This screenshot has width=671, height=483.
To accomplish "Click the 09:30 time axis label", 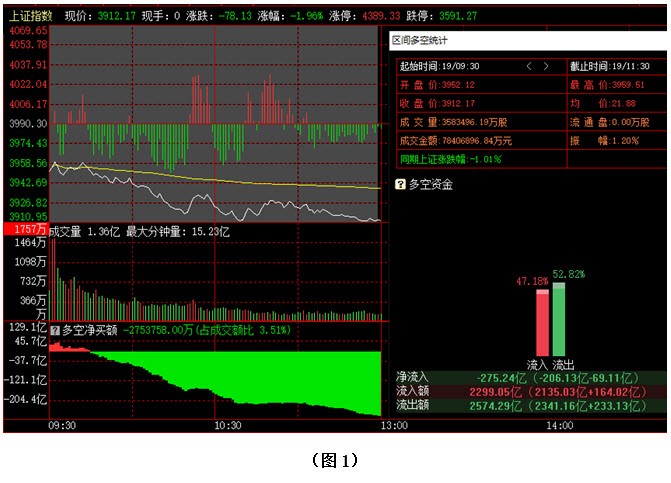I will (x=62, y=426).
